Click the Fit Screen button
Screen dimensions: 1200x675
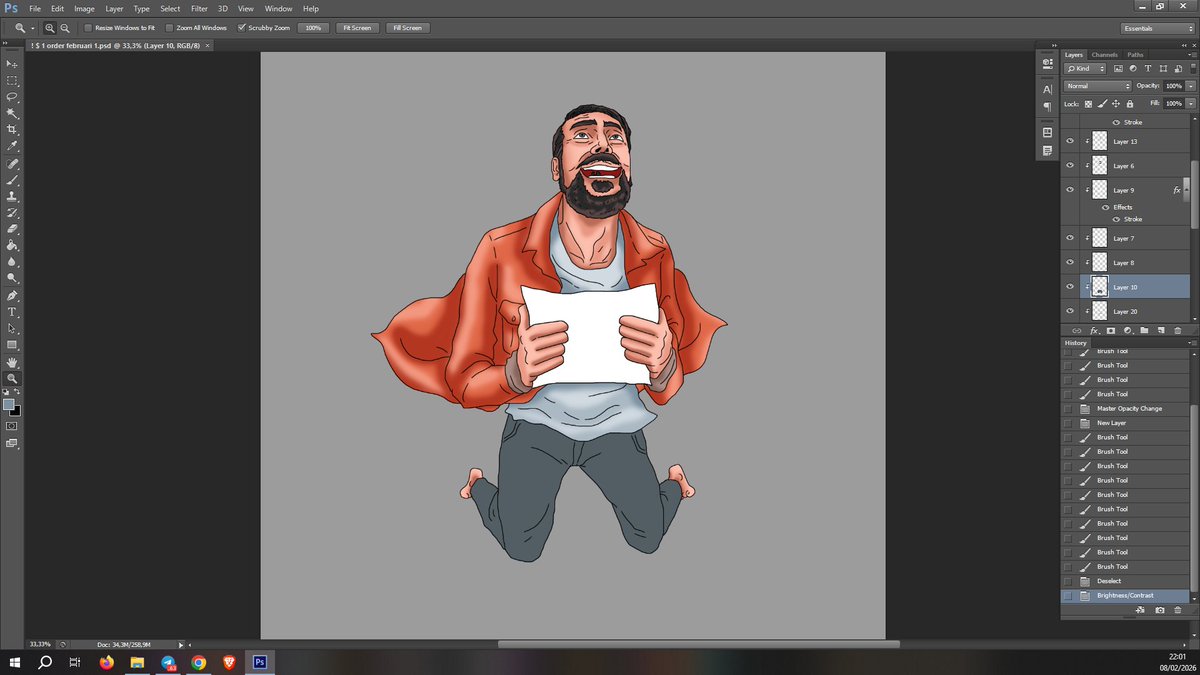point(357,28)
